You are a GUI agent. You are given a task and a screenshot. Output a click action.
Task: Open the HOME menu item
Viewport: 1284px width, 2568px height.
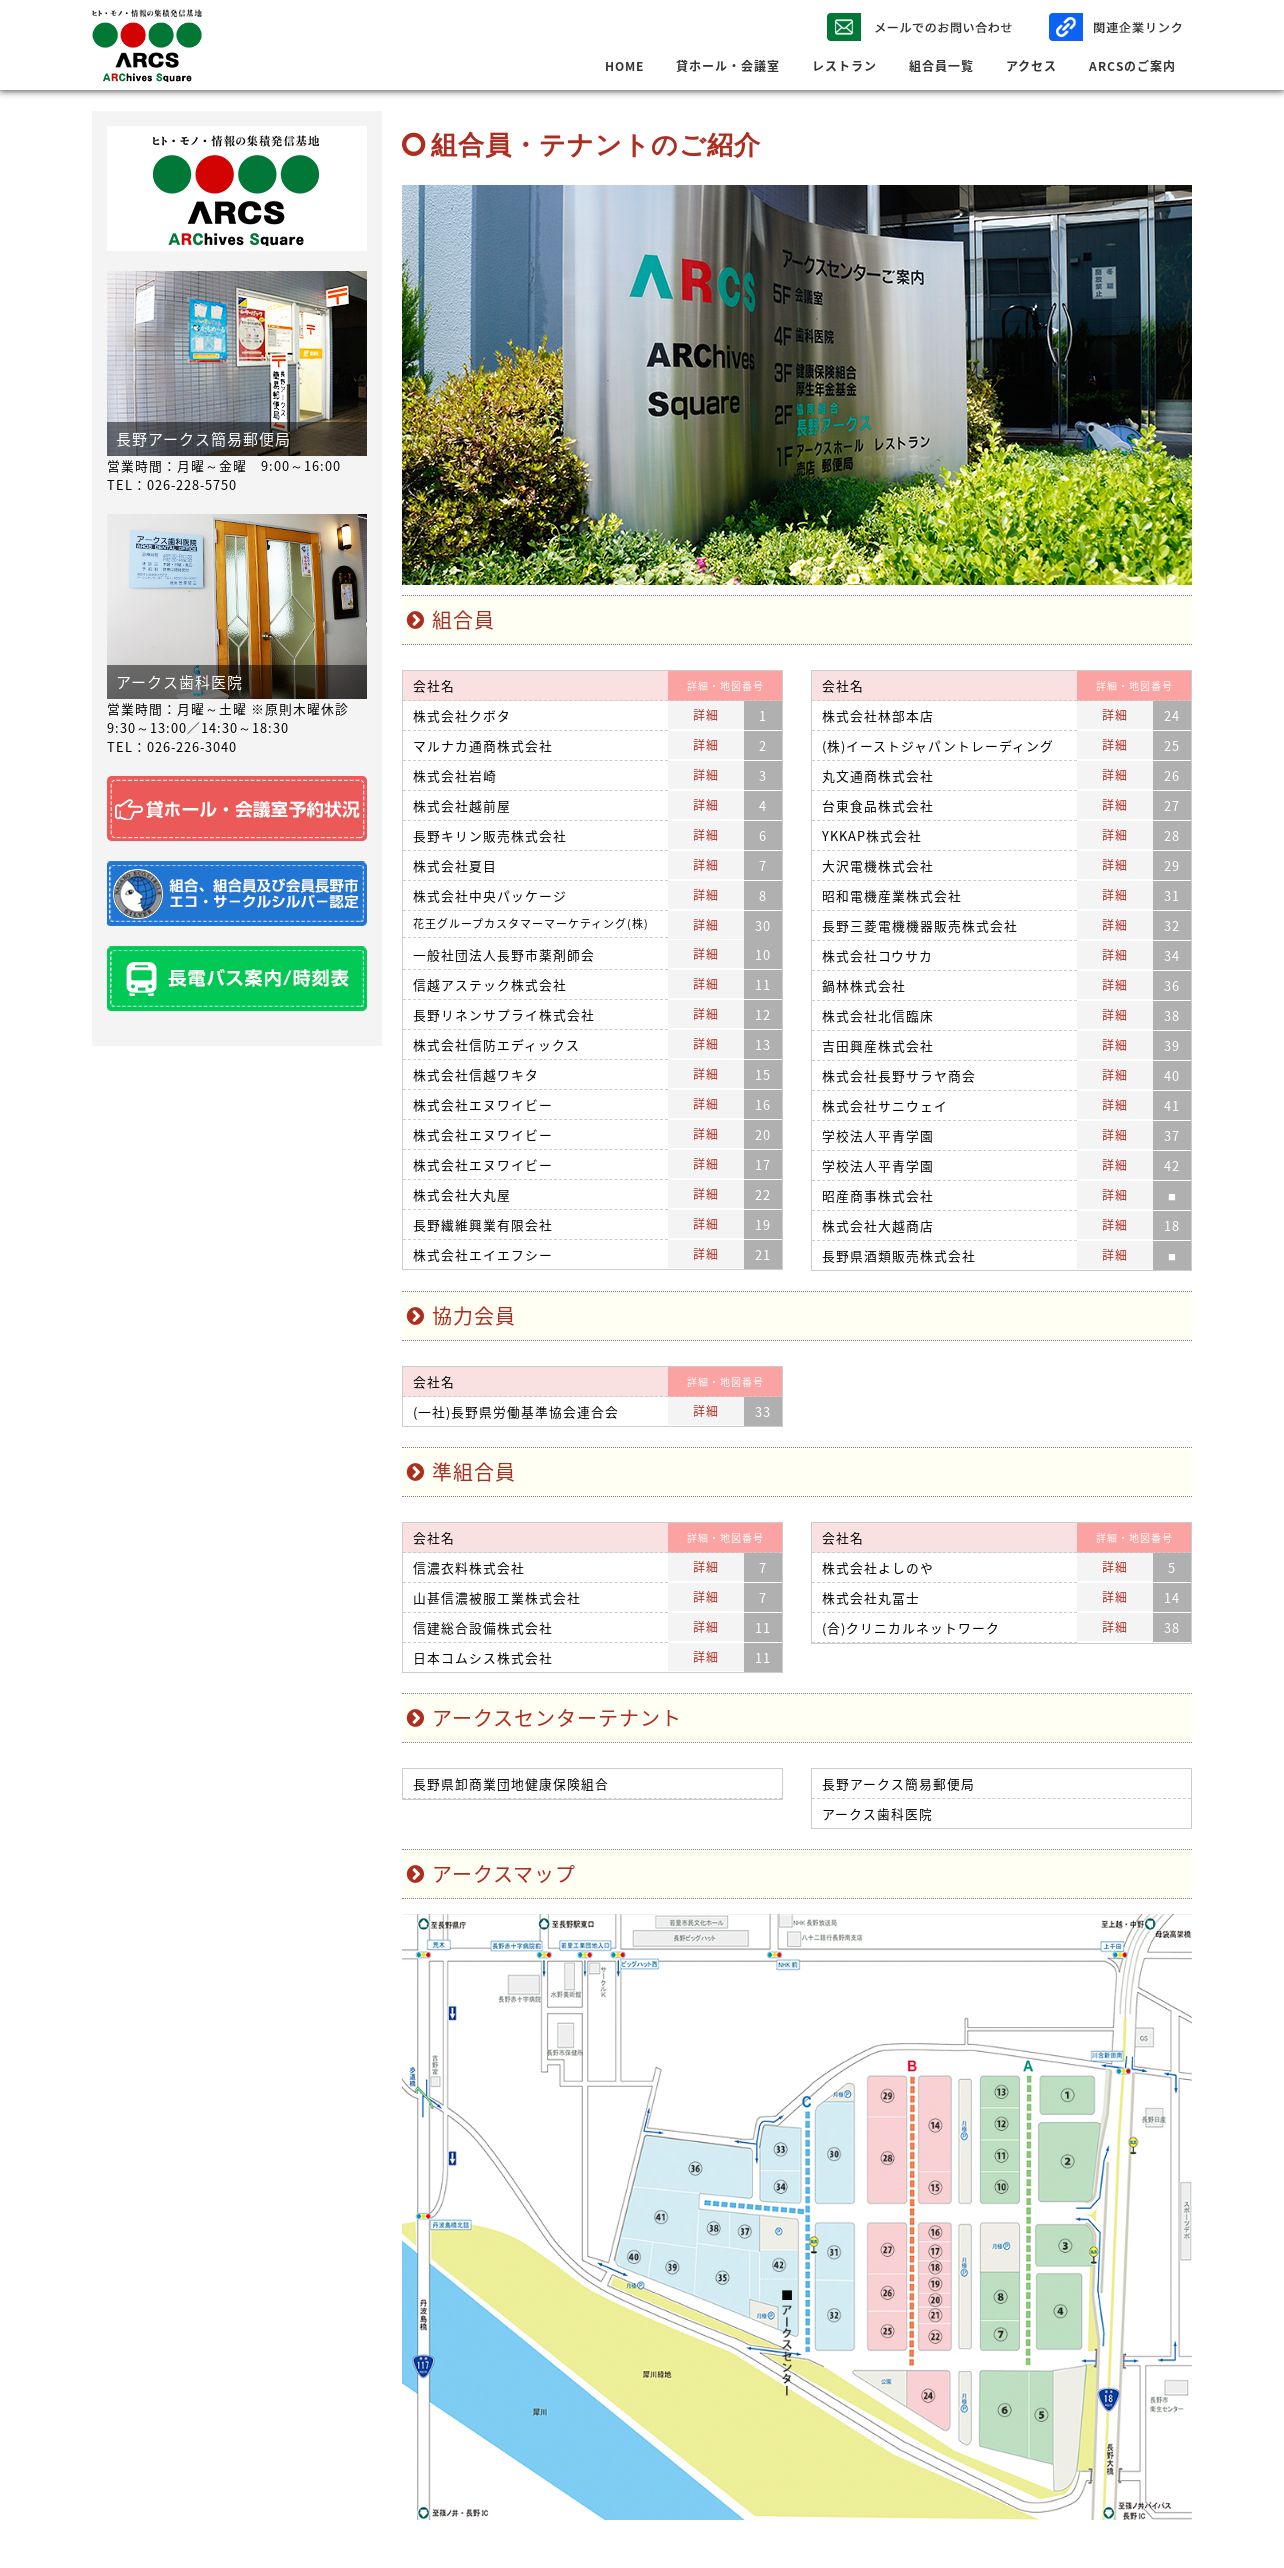pos(624,66)
